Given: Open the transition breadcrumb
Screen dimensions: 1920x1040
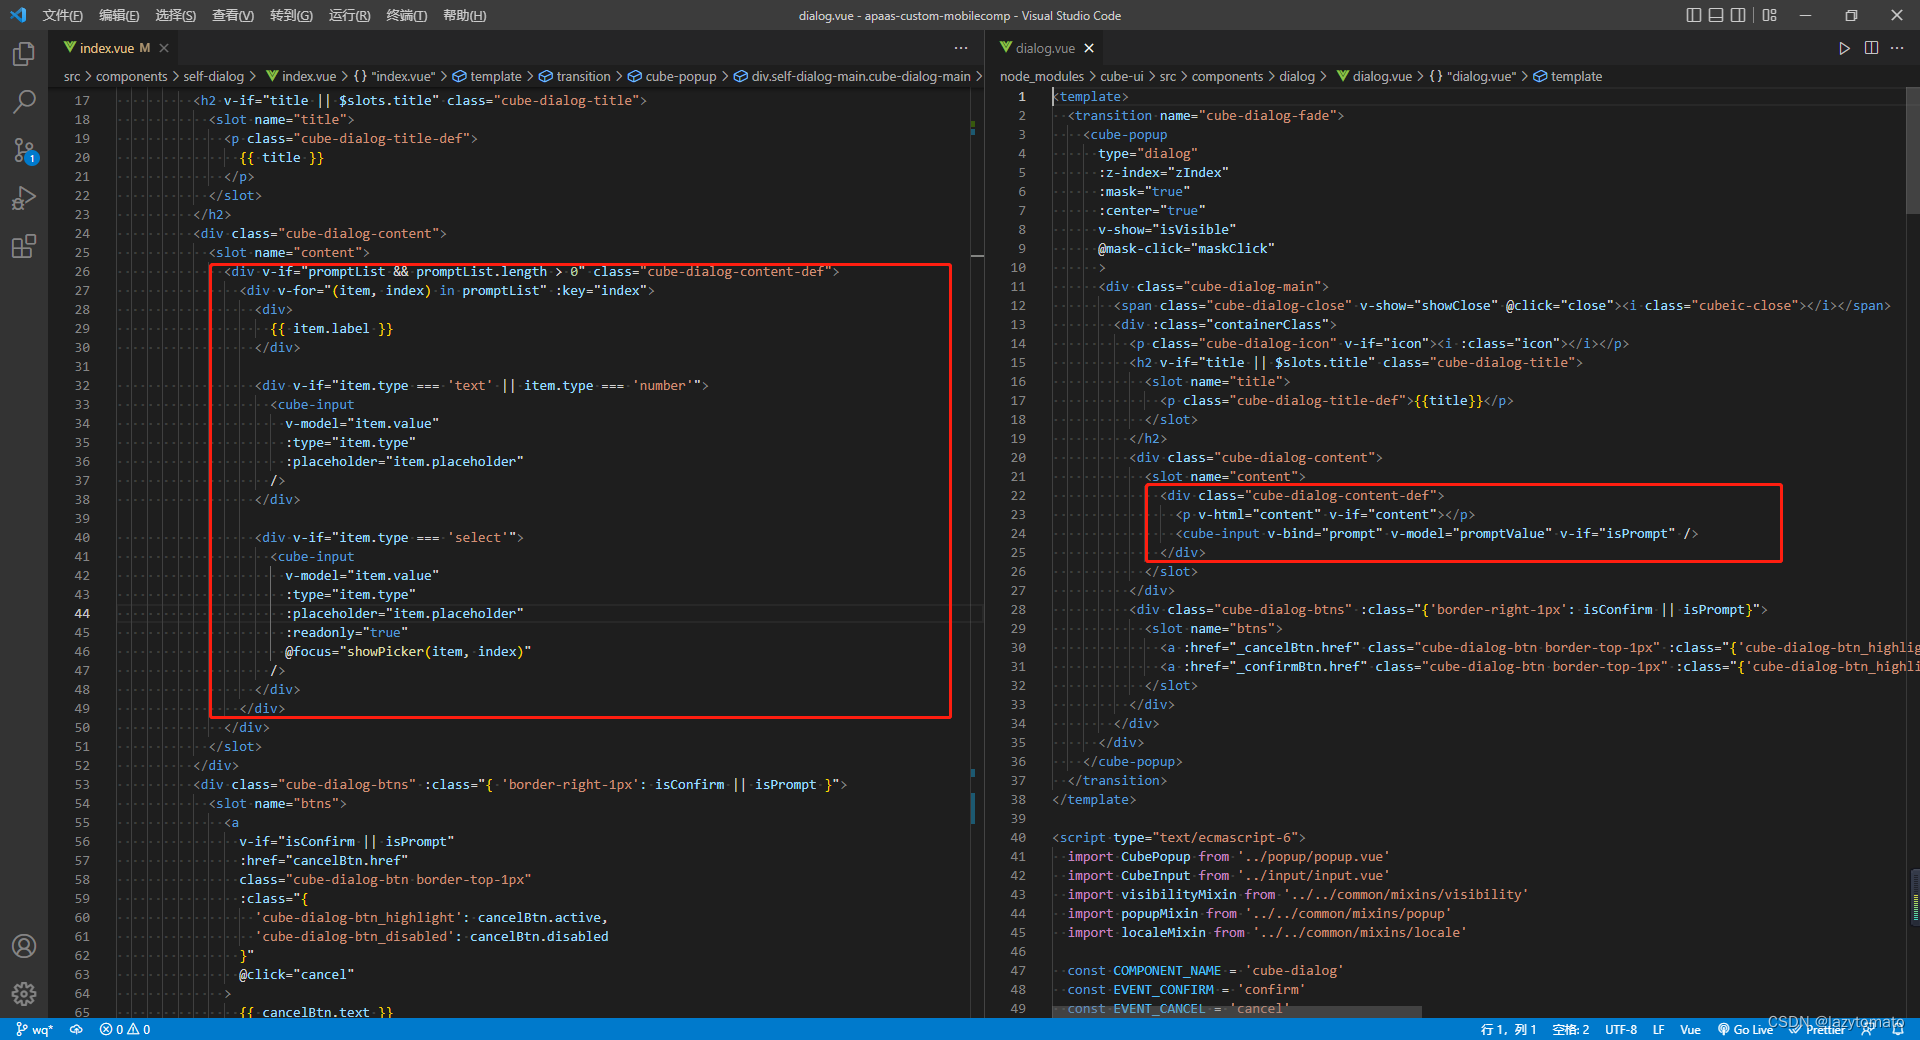Looking at the screenshot, I should [575, 76].
